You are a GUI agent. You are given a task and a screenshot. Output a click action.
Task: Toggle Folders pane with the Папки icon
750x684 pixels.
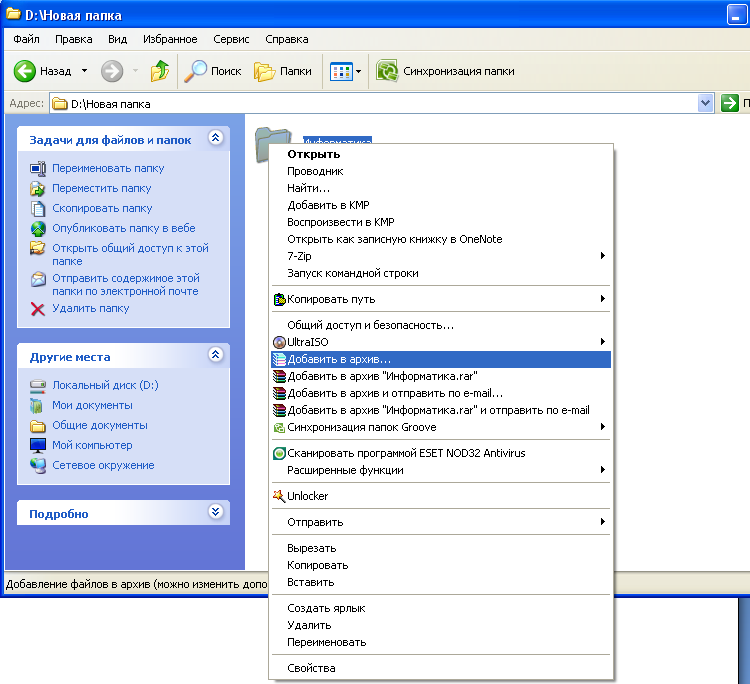coord(265,71)
